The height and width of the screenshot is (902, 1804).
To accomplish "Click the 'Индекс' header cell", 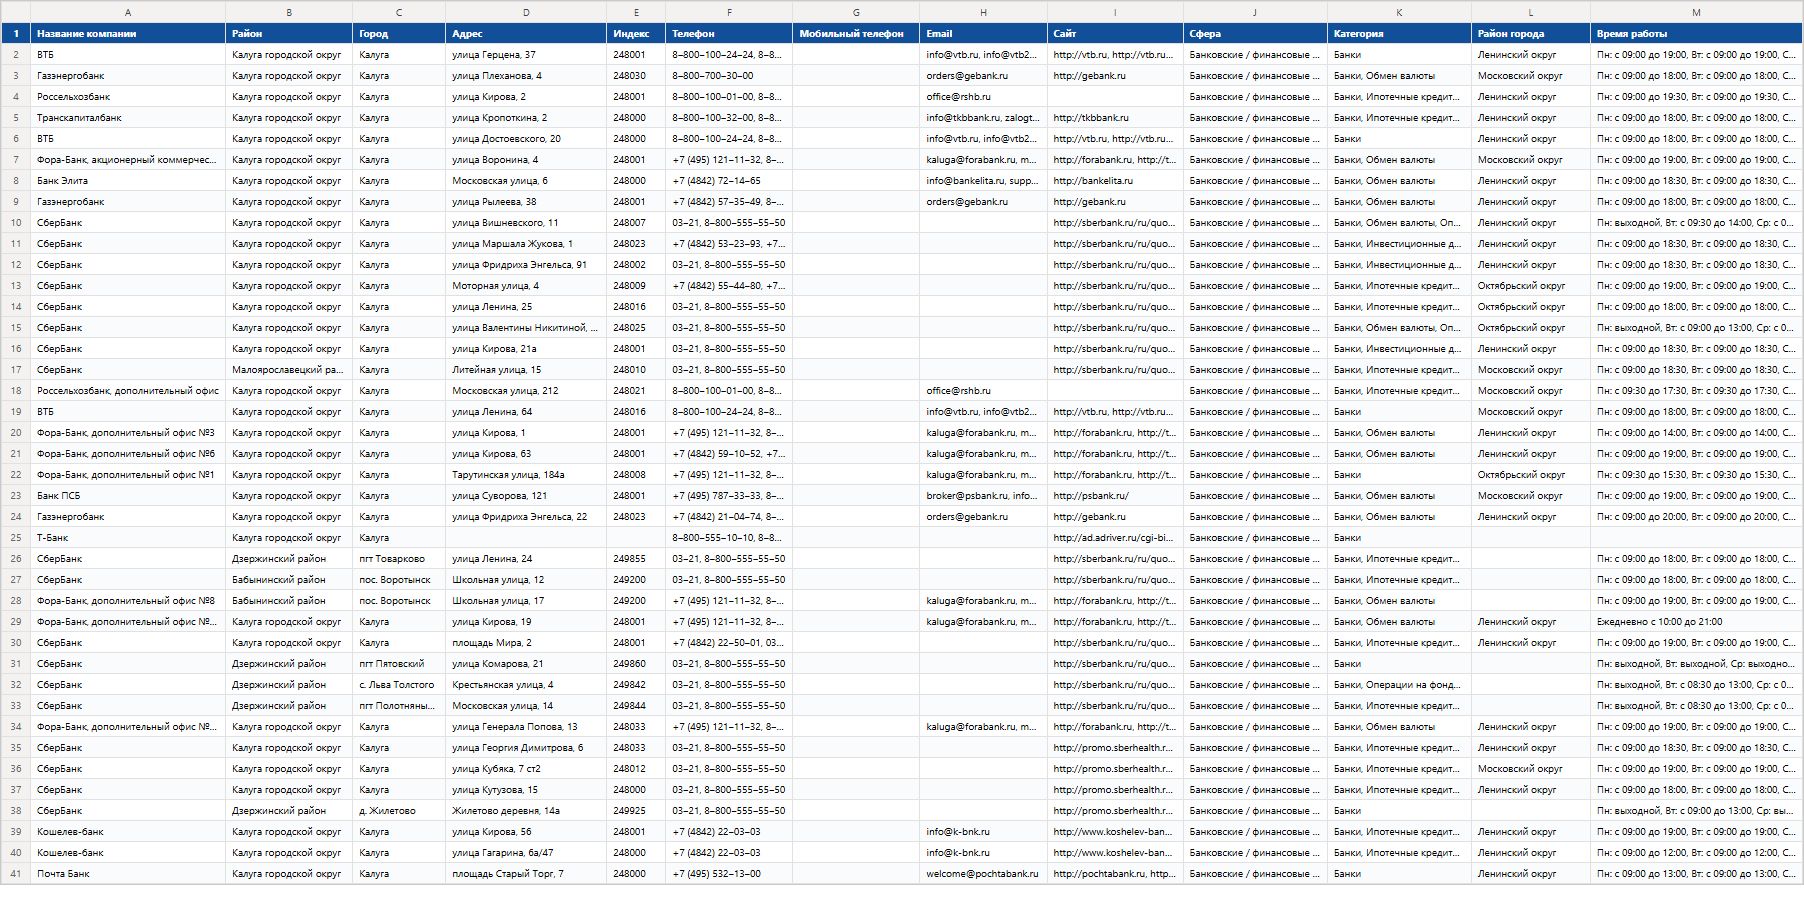I will coord(636,34).
